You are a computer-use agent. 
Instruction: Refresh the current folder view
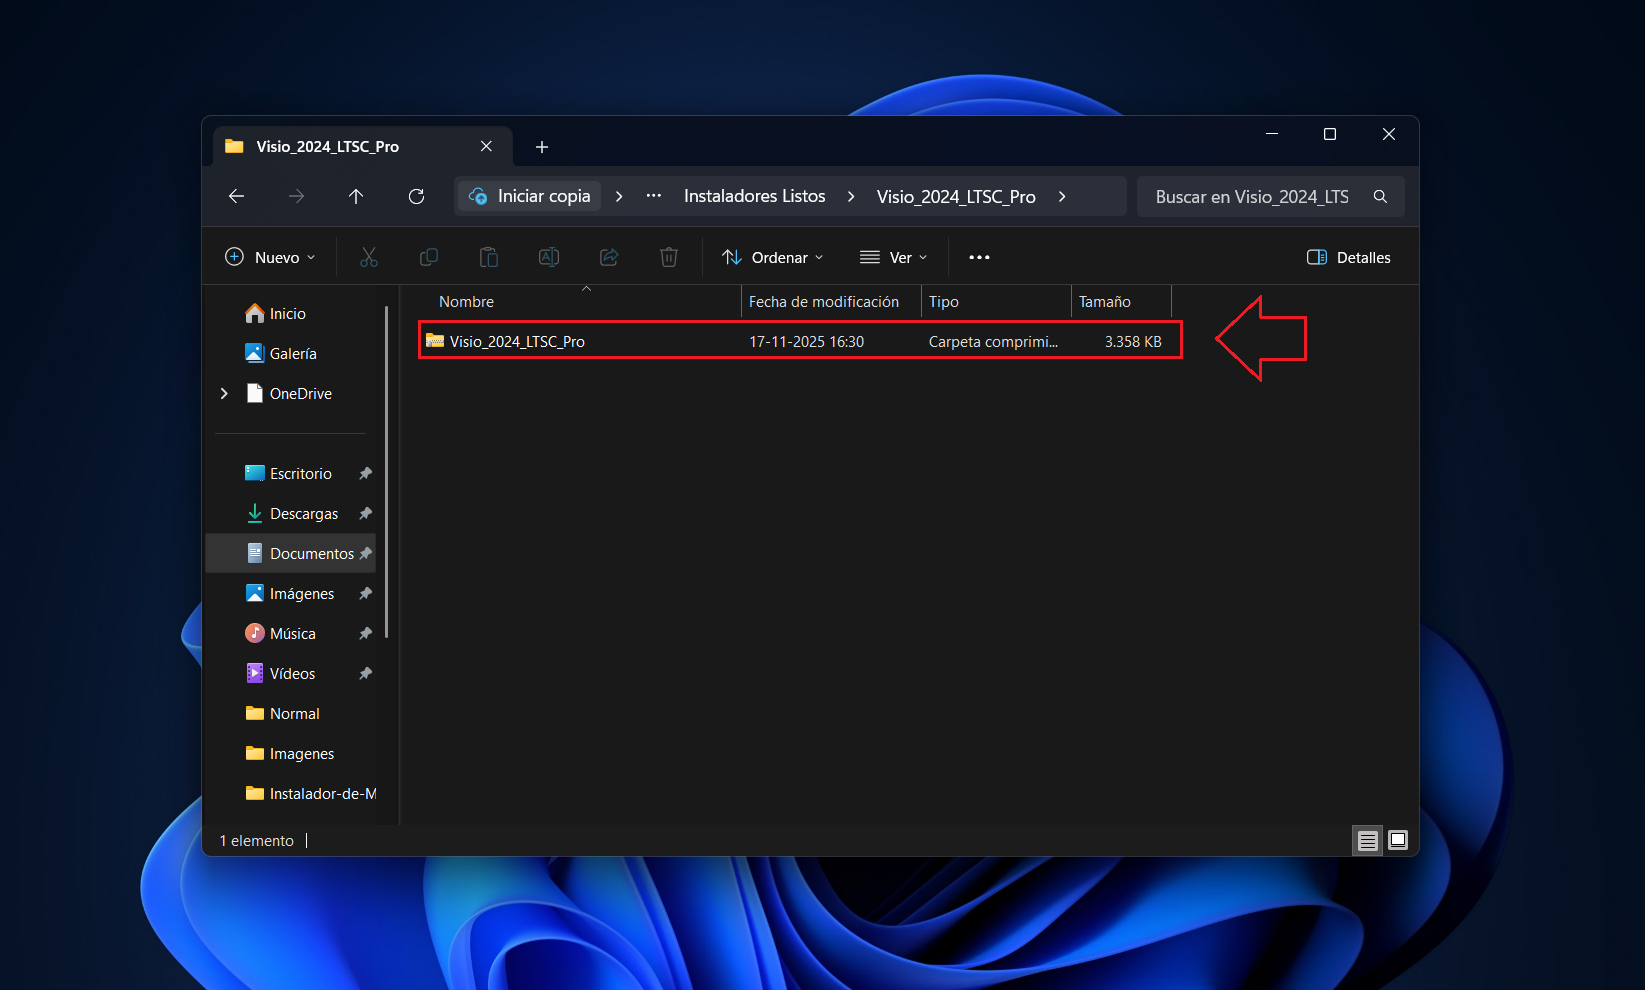click(x=417, y=197)
